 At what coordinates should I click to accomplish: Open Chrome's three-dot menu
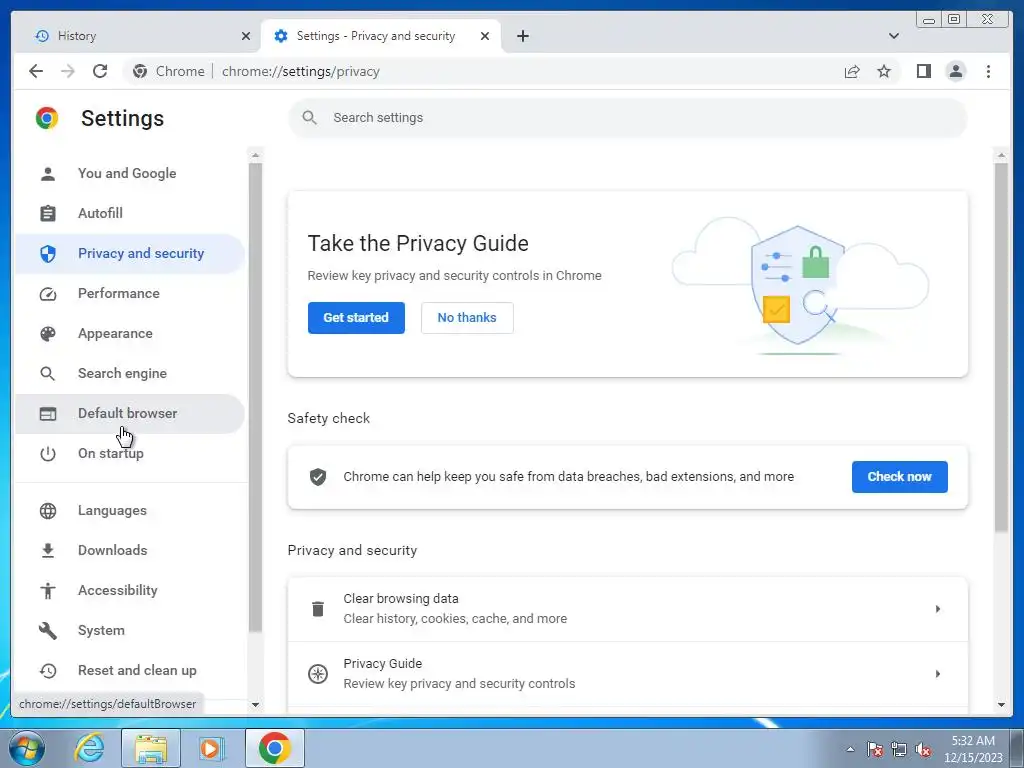coord(988,71)
